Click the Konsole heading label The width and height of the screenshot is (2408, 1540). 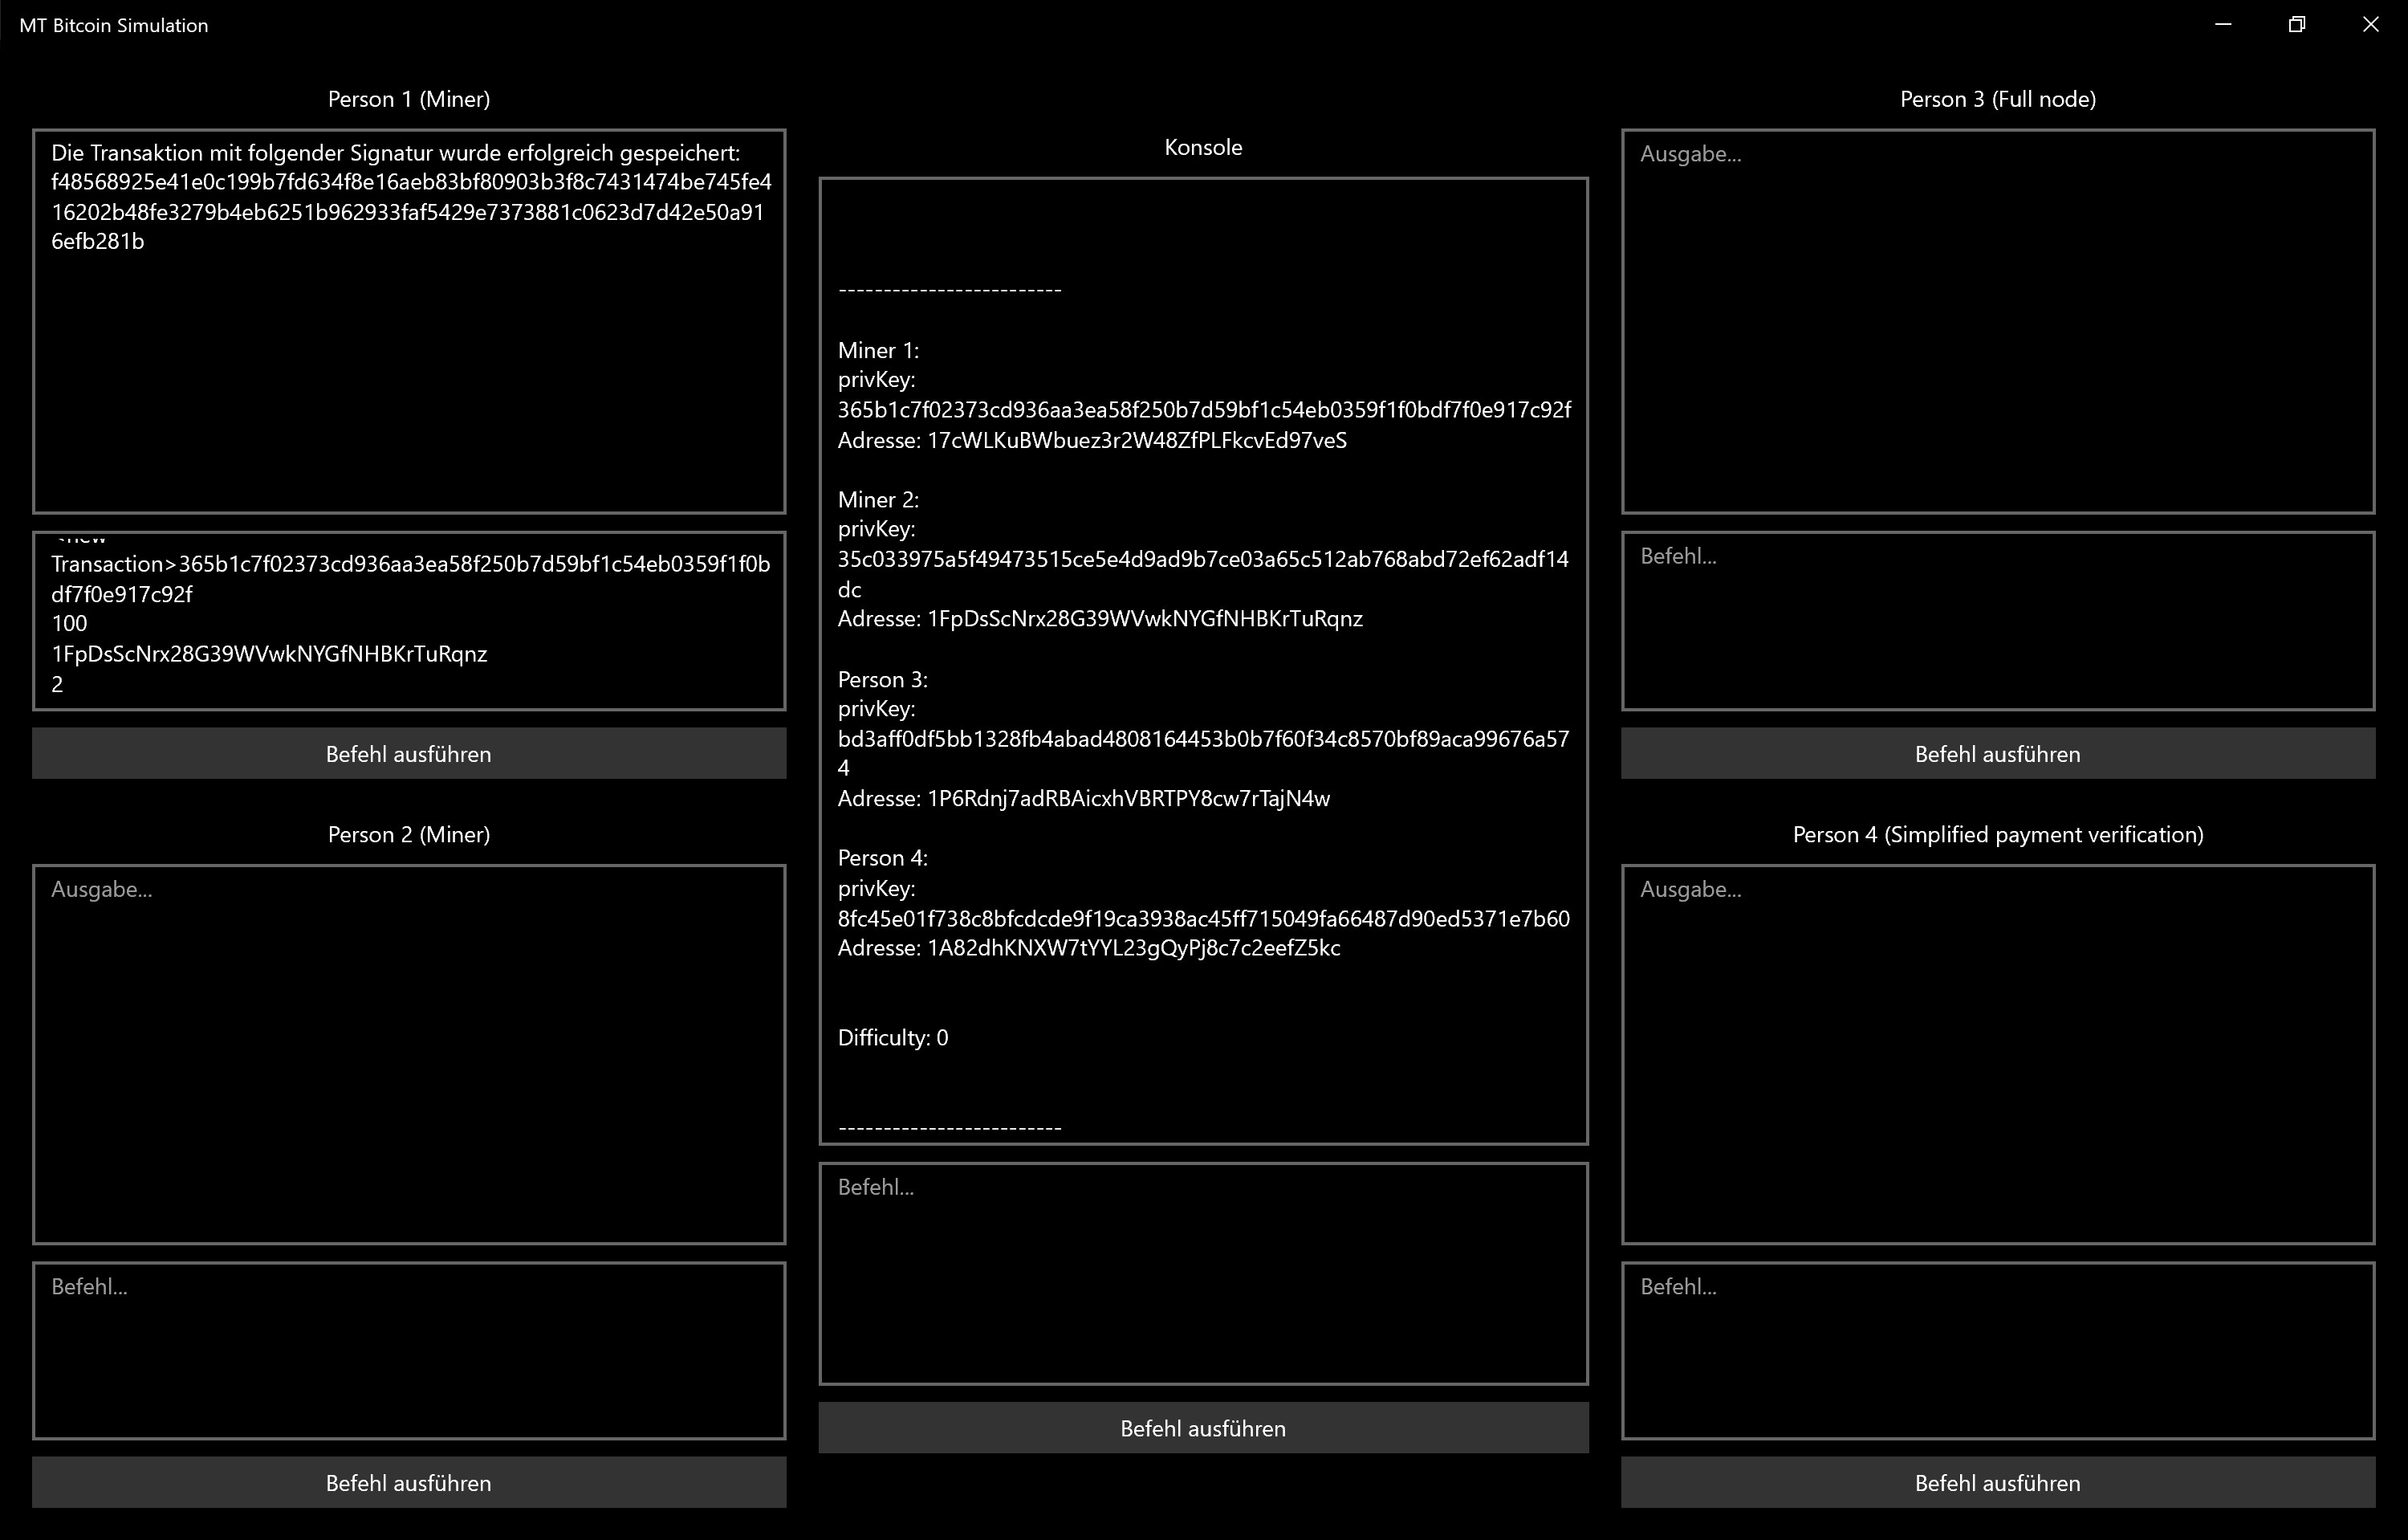point(1203,147)
